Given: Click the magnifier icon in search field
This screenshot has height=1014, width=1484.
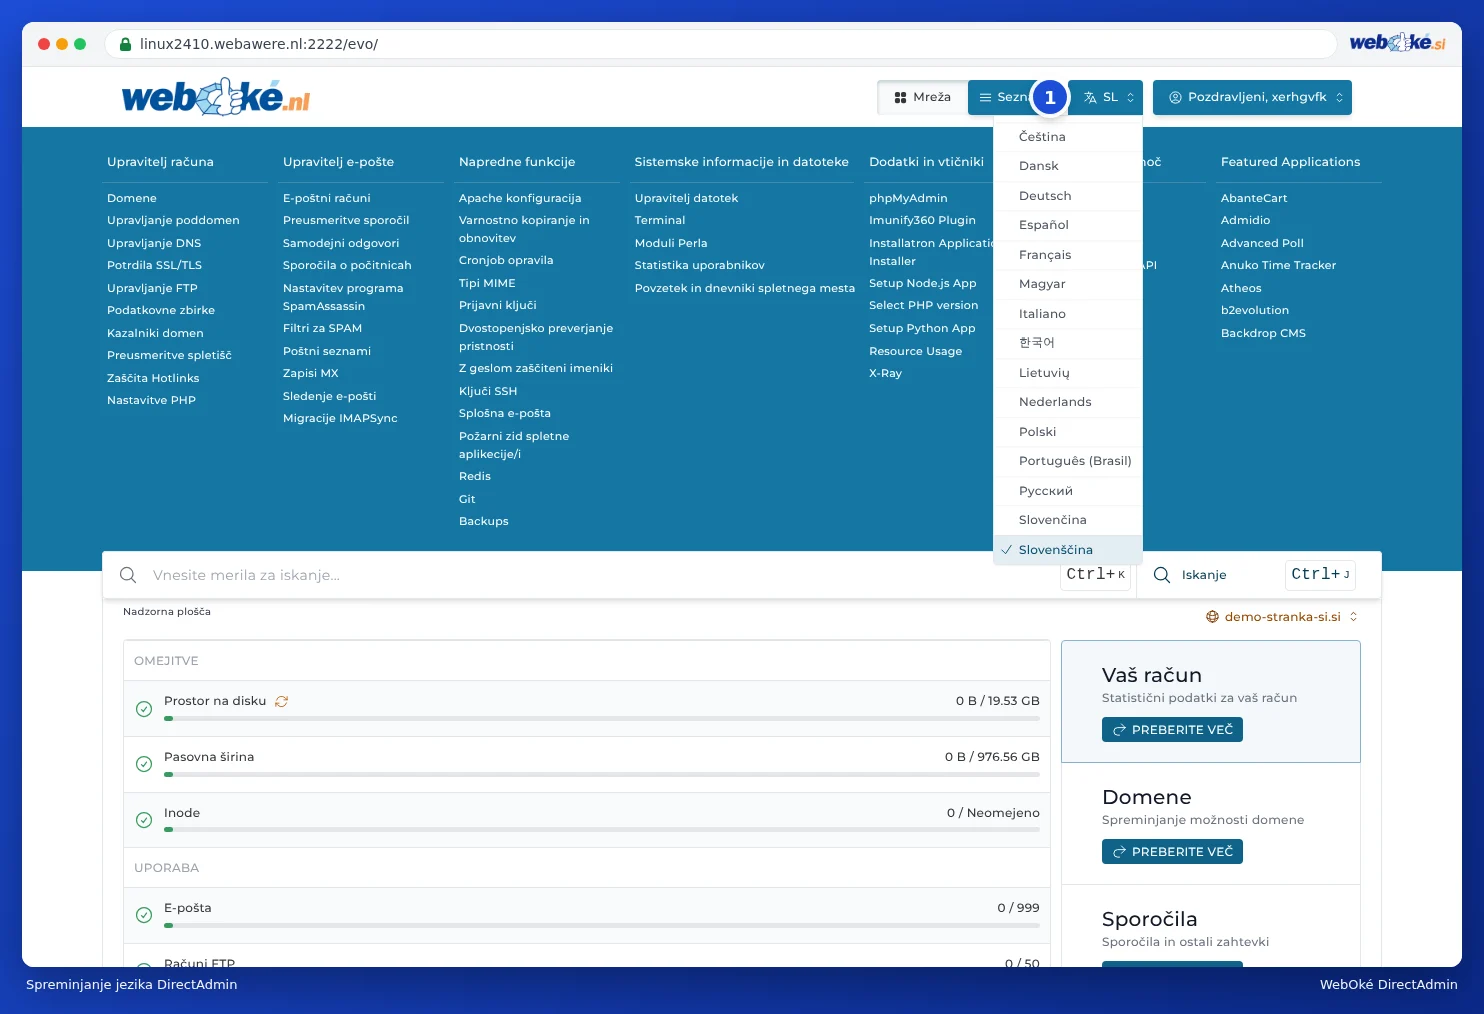Looking at the screenshot, I should (128, 575).
